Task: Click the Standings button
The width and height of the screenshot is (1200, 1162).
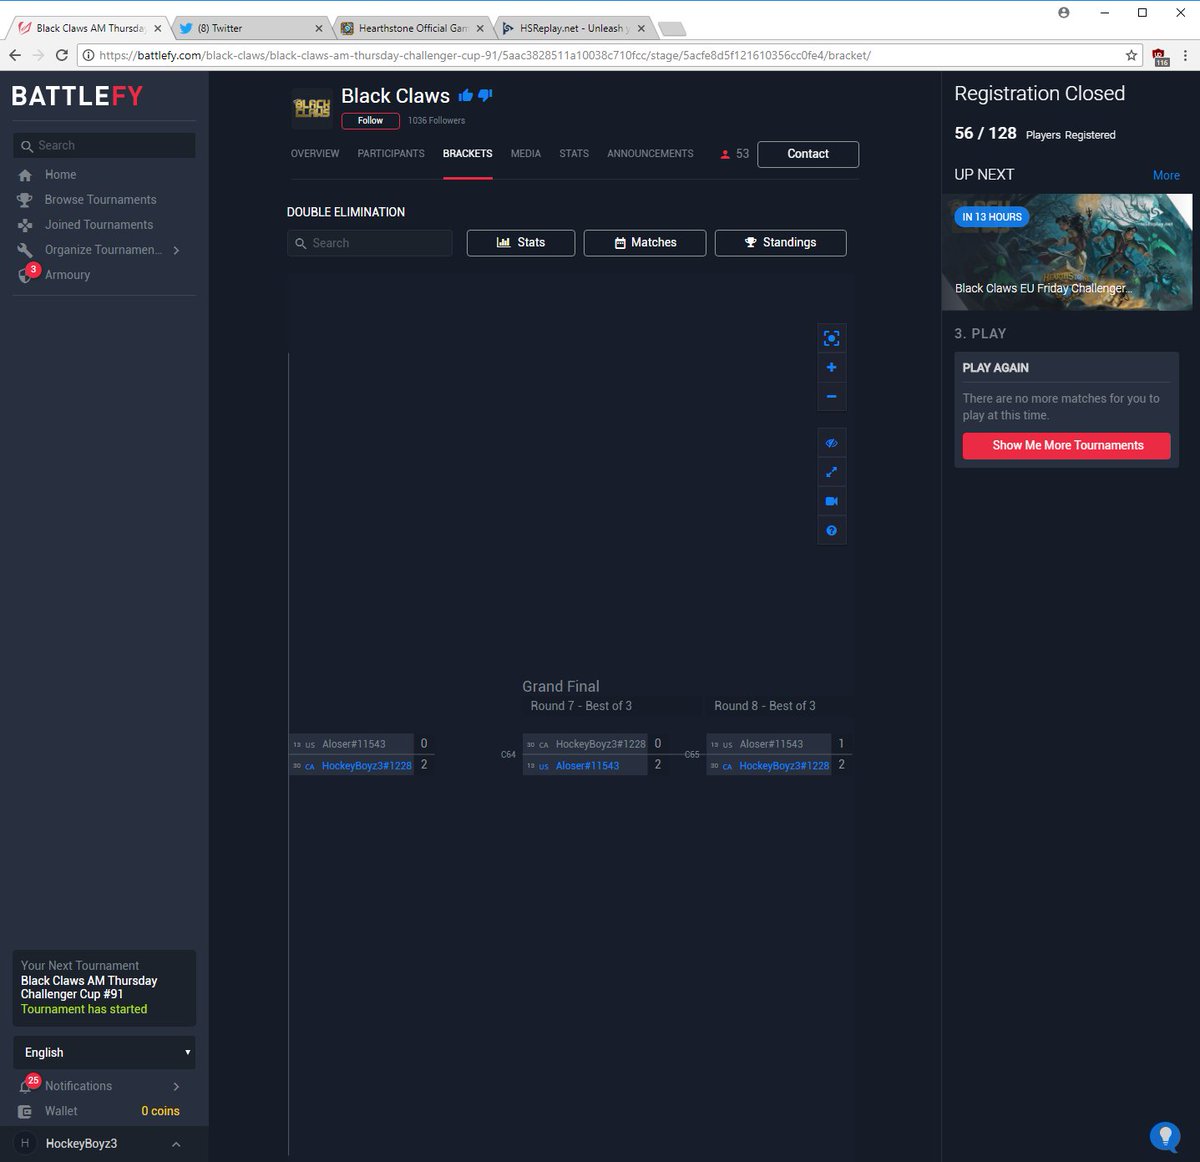Action: click(x=781, y=243)
